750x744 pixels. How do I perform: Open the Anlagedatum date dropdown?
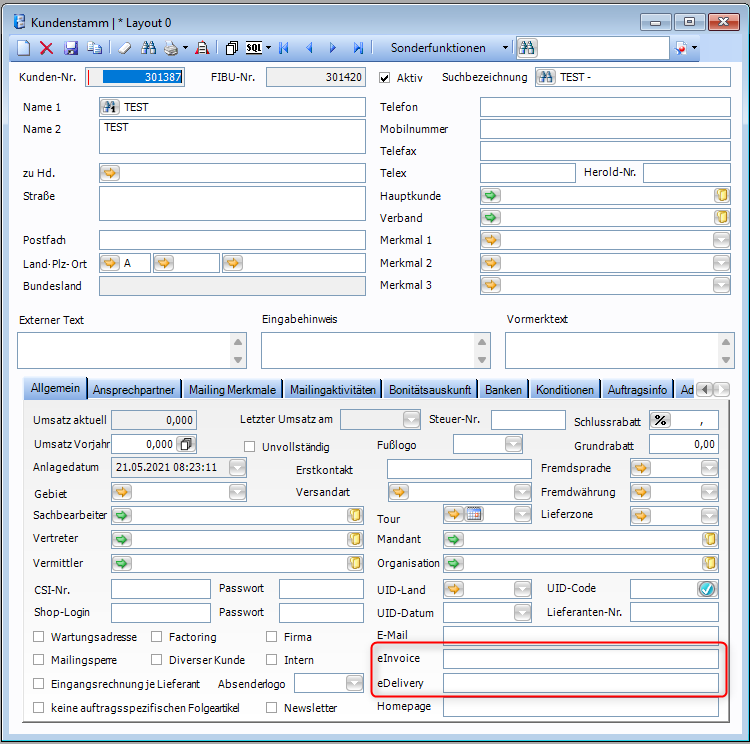(236, 467)
